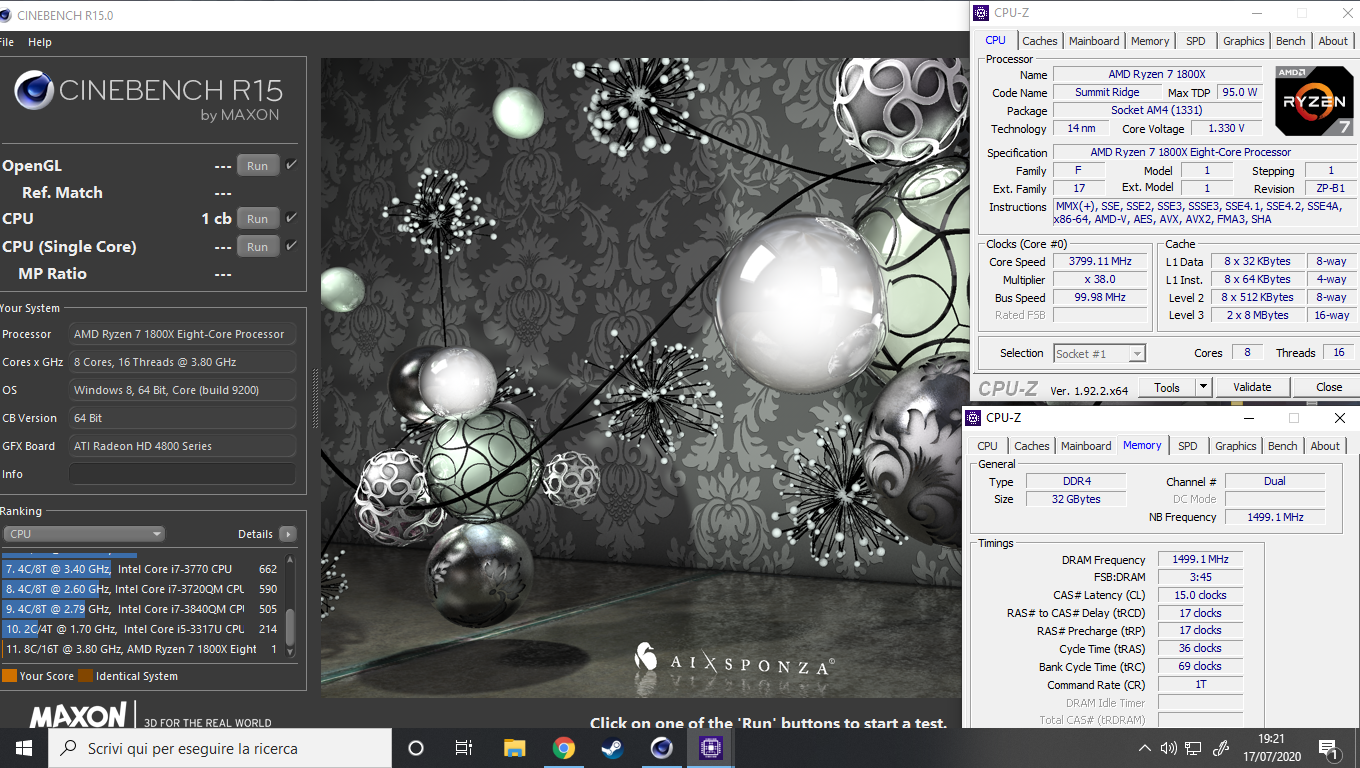The width and height of the screenshot is (1360, 768).
Task: Expand the Tools dropdown arrow
Action: point(1203,387)
